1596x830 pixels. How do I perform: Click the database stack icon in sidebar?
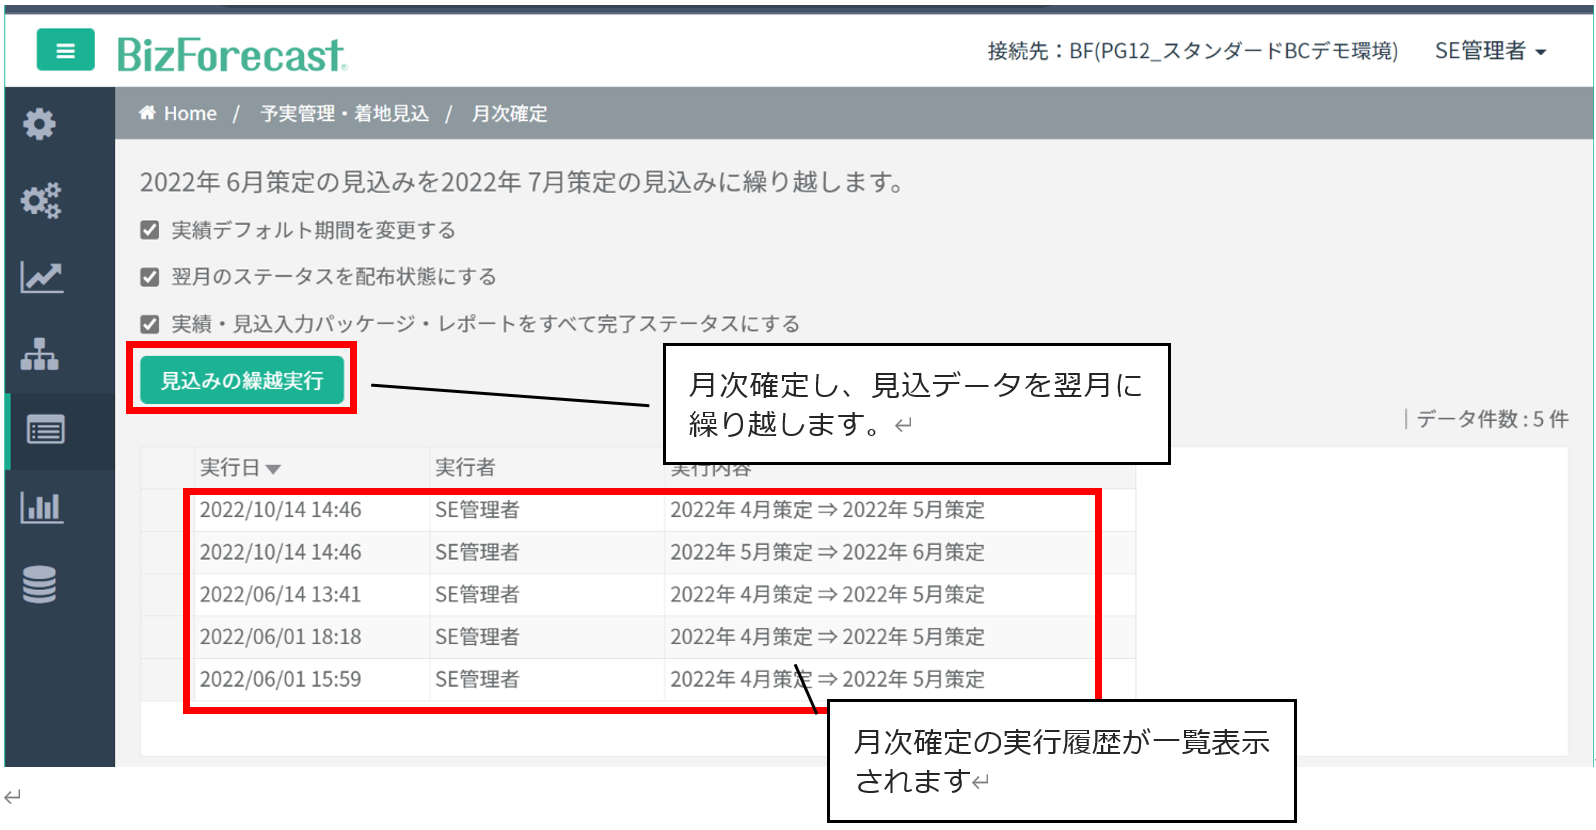(40, 585)
